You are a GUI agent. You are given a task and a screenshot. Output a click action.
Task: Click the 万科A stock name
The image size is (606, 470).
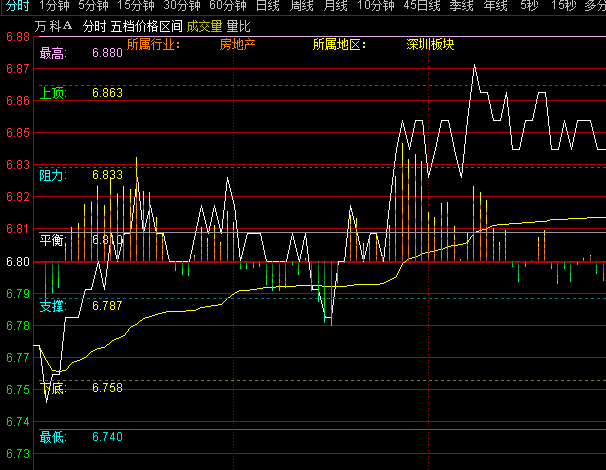point(53,25)
